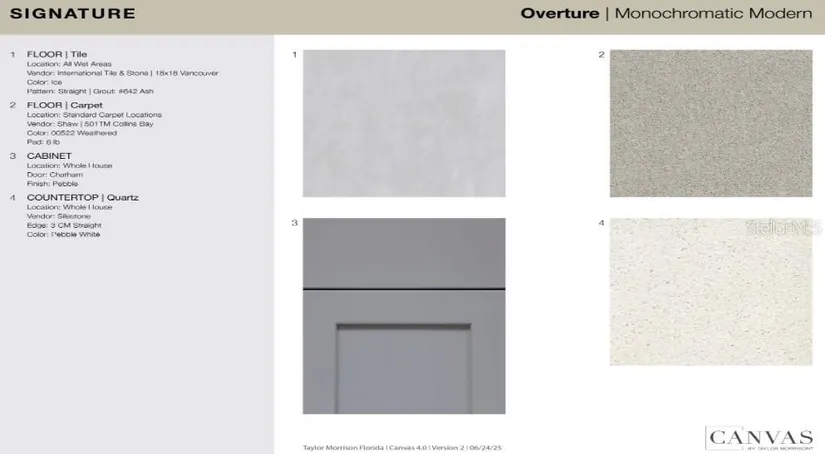The image size is (825, 454).
Task: Select the FLOOR | Carpet list heading
Action: (x=64, y=105)
